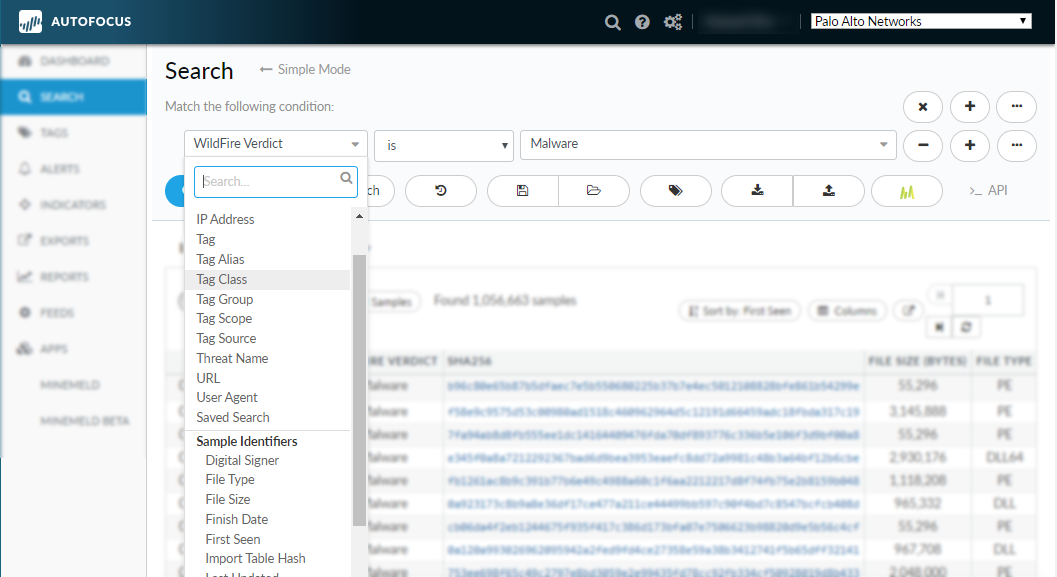1057x577 pixels.
Task: Click the green MineMeld icon button
Action: 907,191
